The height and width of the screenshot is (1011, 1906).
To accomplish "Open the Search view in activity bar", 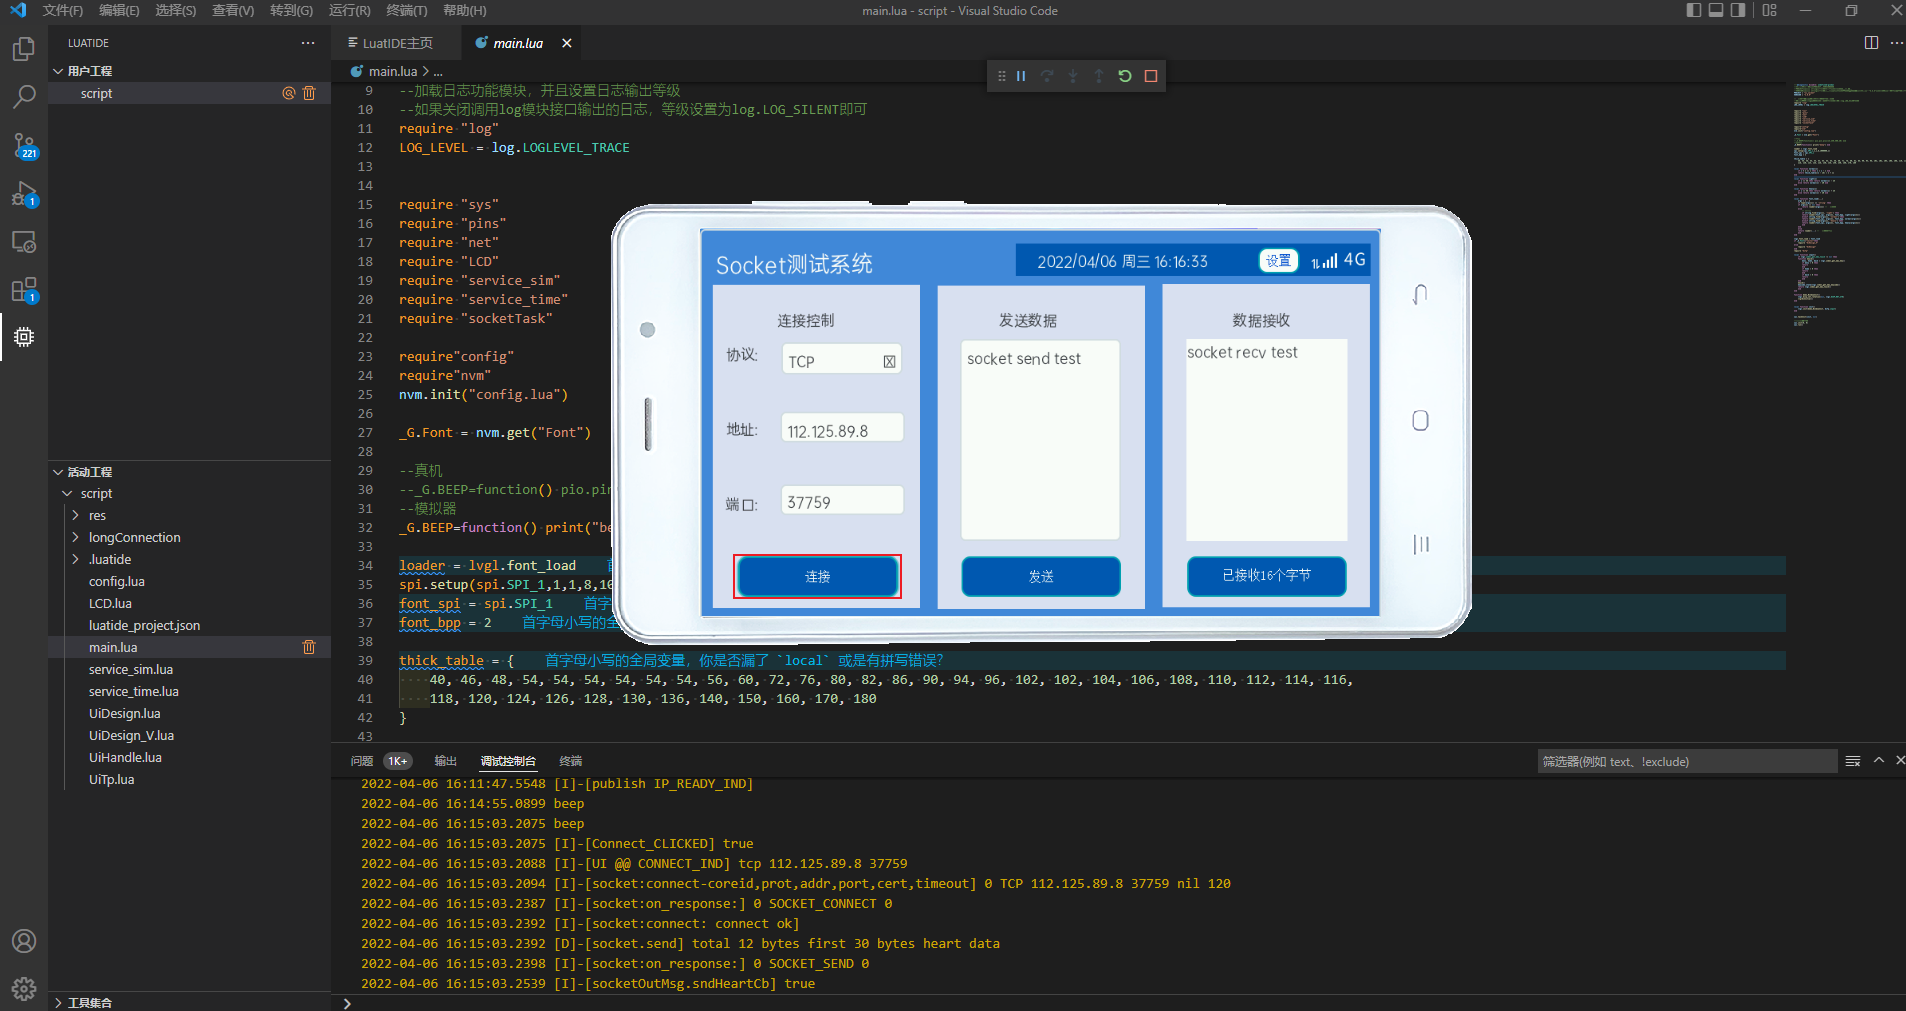I will [24, 97].
